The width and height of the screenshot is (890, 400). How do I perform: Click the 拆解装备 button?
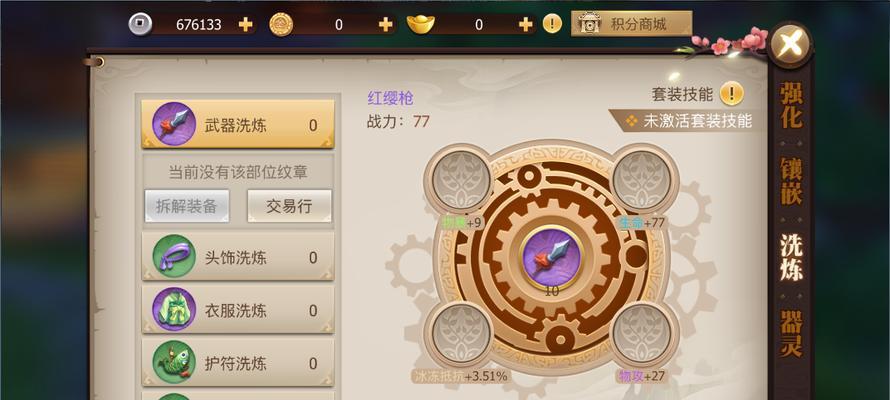[187, 205]
